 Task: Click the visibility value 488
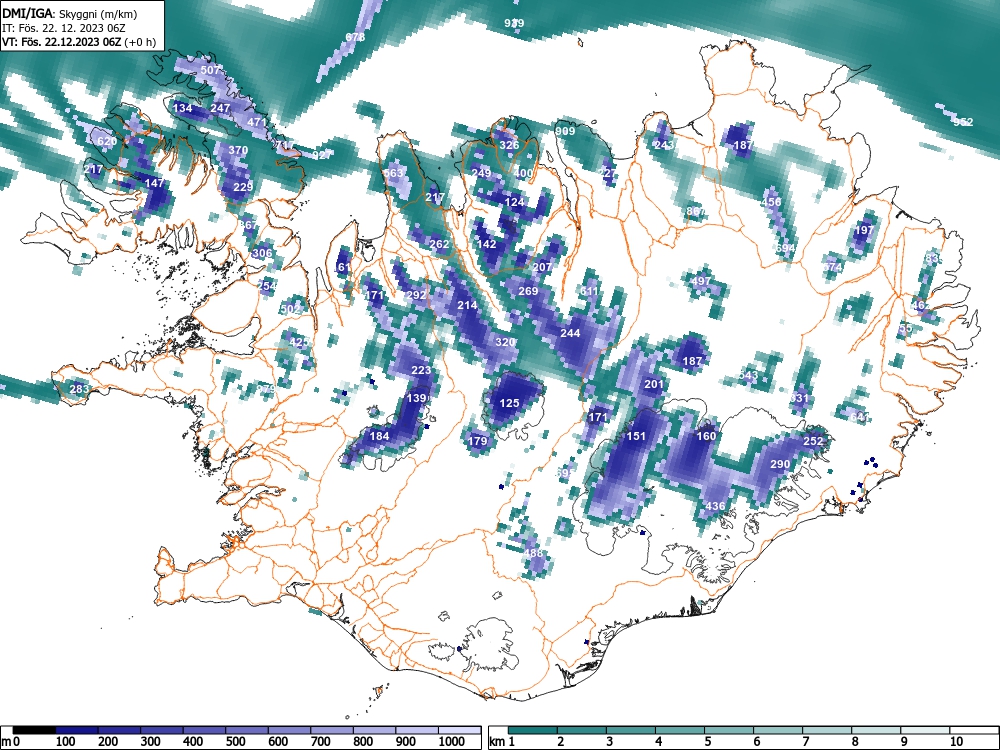533,553
